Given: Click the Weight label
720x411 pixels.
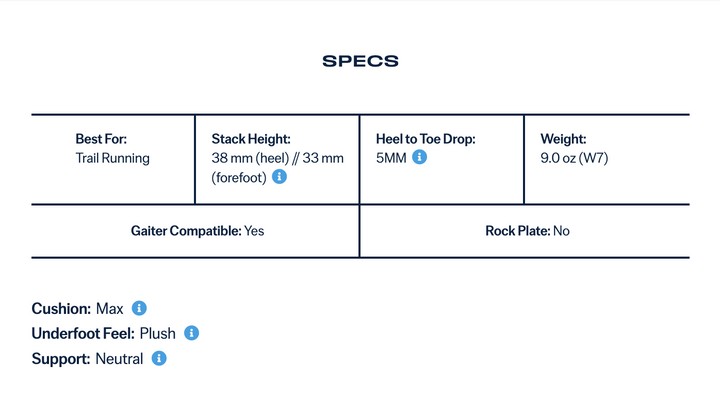Looking at the screenshot, I should click(563, 140).
